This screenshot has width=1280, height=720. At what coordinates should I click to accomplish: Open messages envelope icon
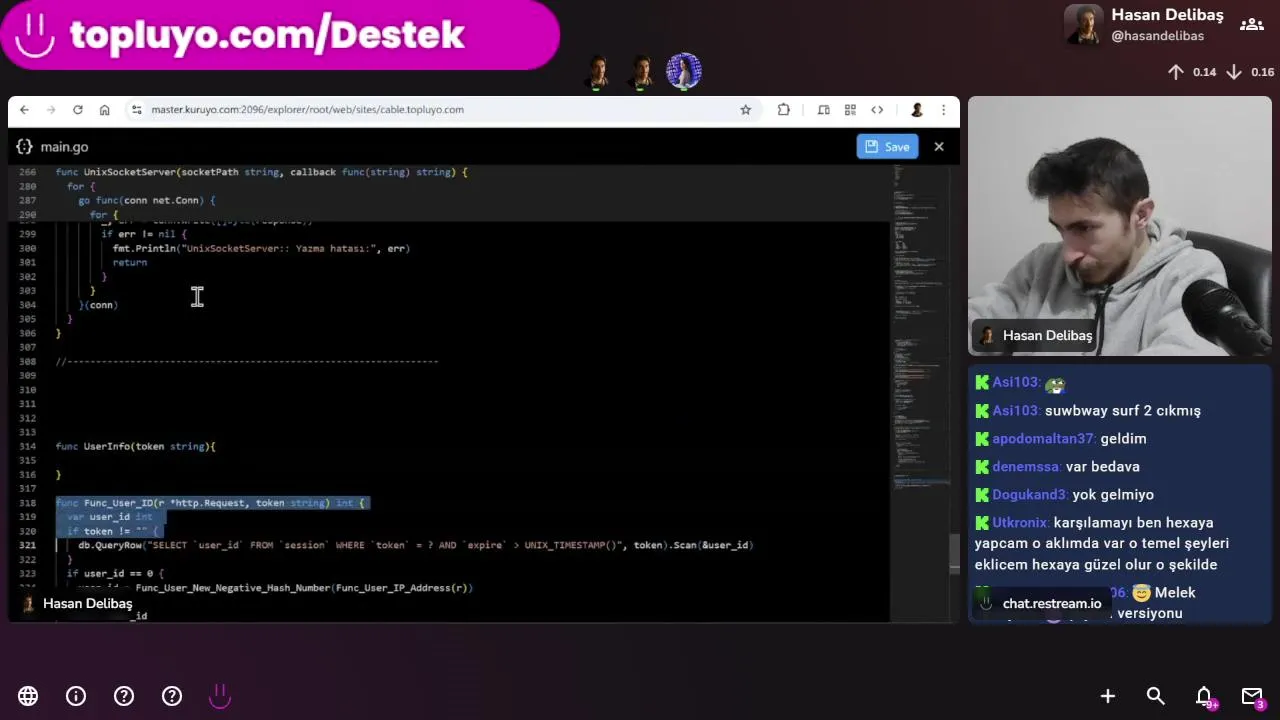tap(1252, 697)
